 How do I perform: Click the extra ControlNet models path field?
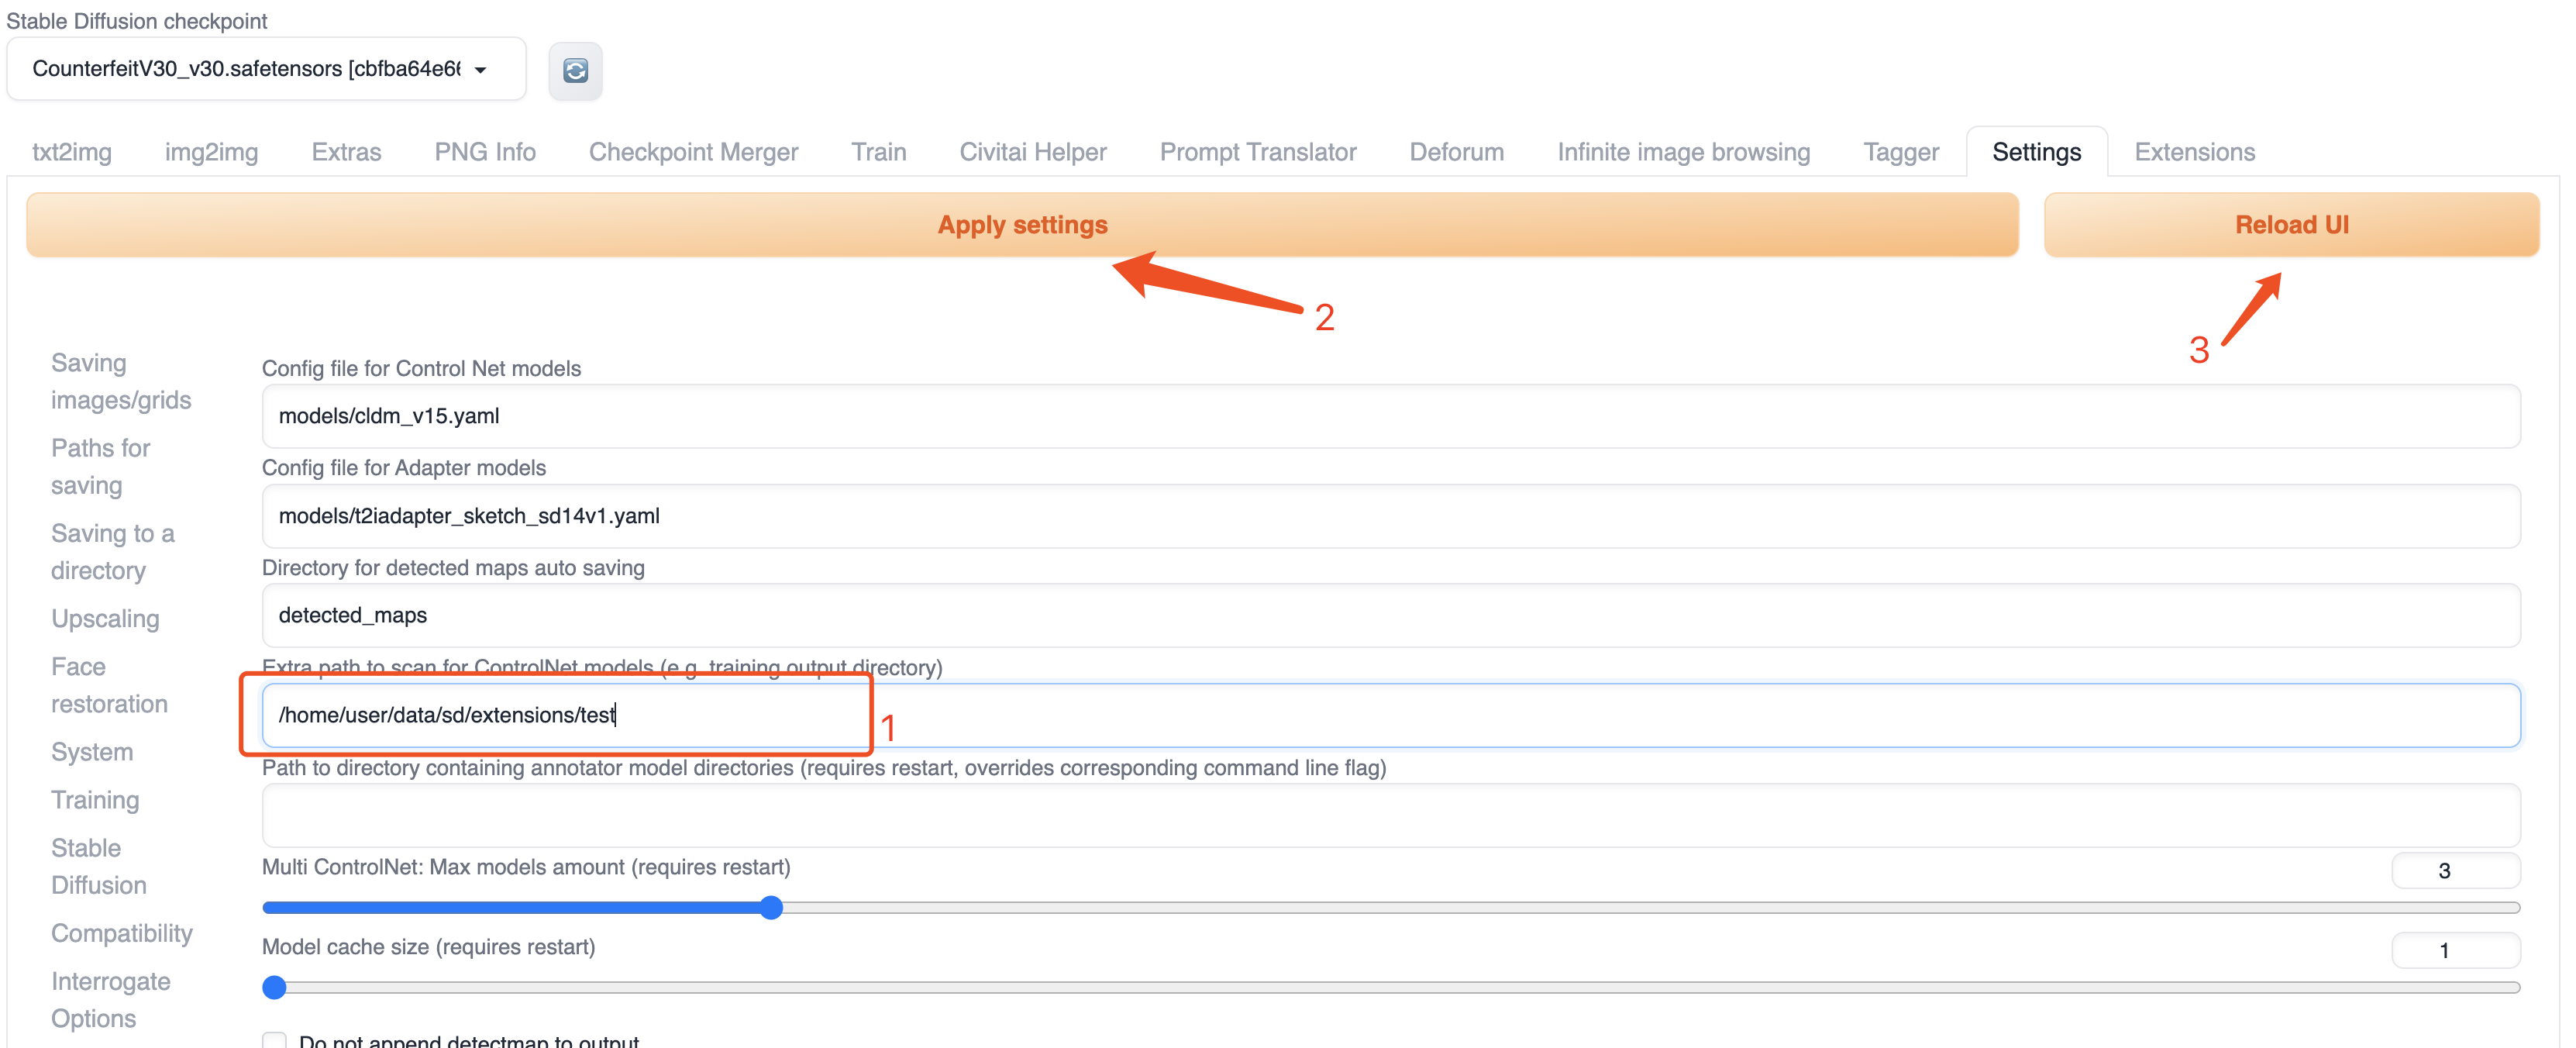tap(1390, 715)
